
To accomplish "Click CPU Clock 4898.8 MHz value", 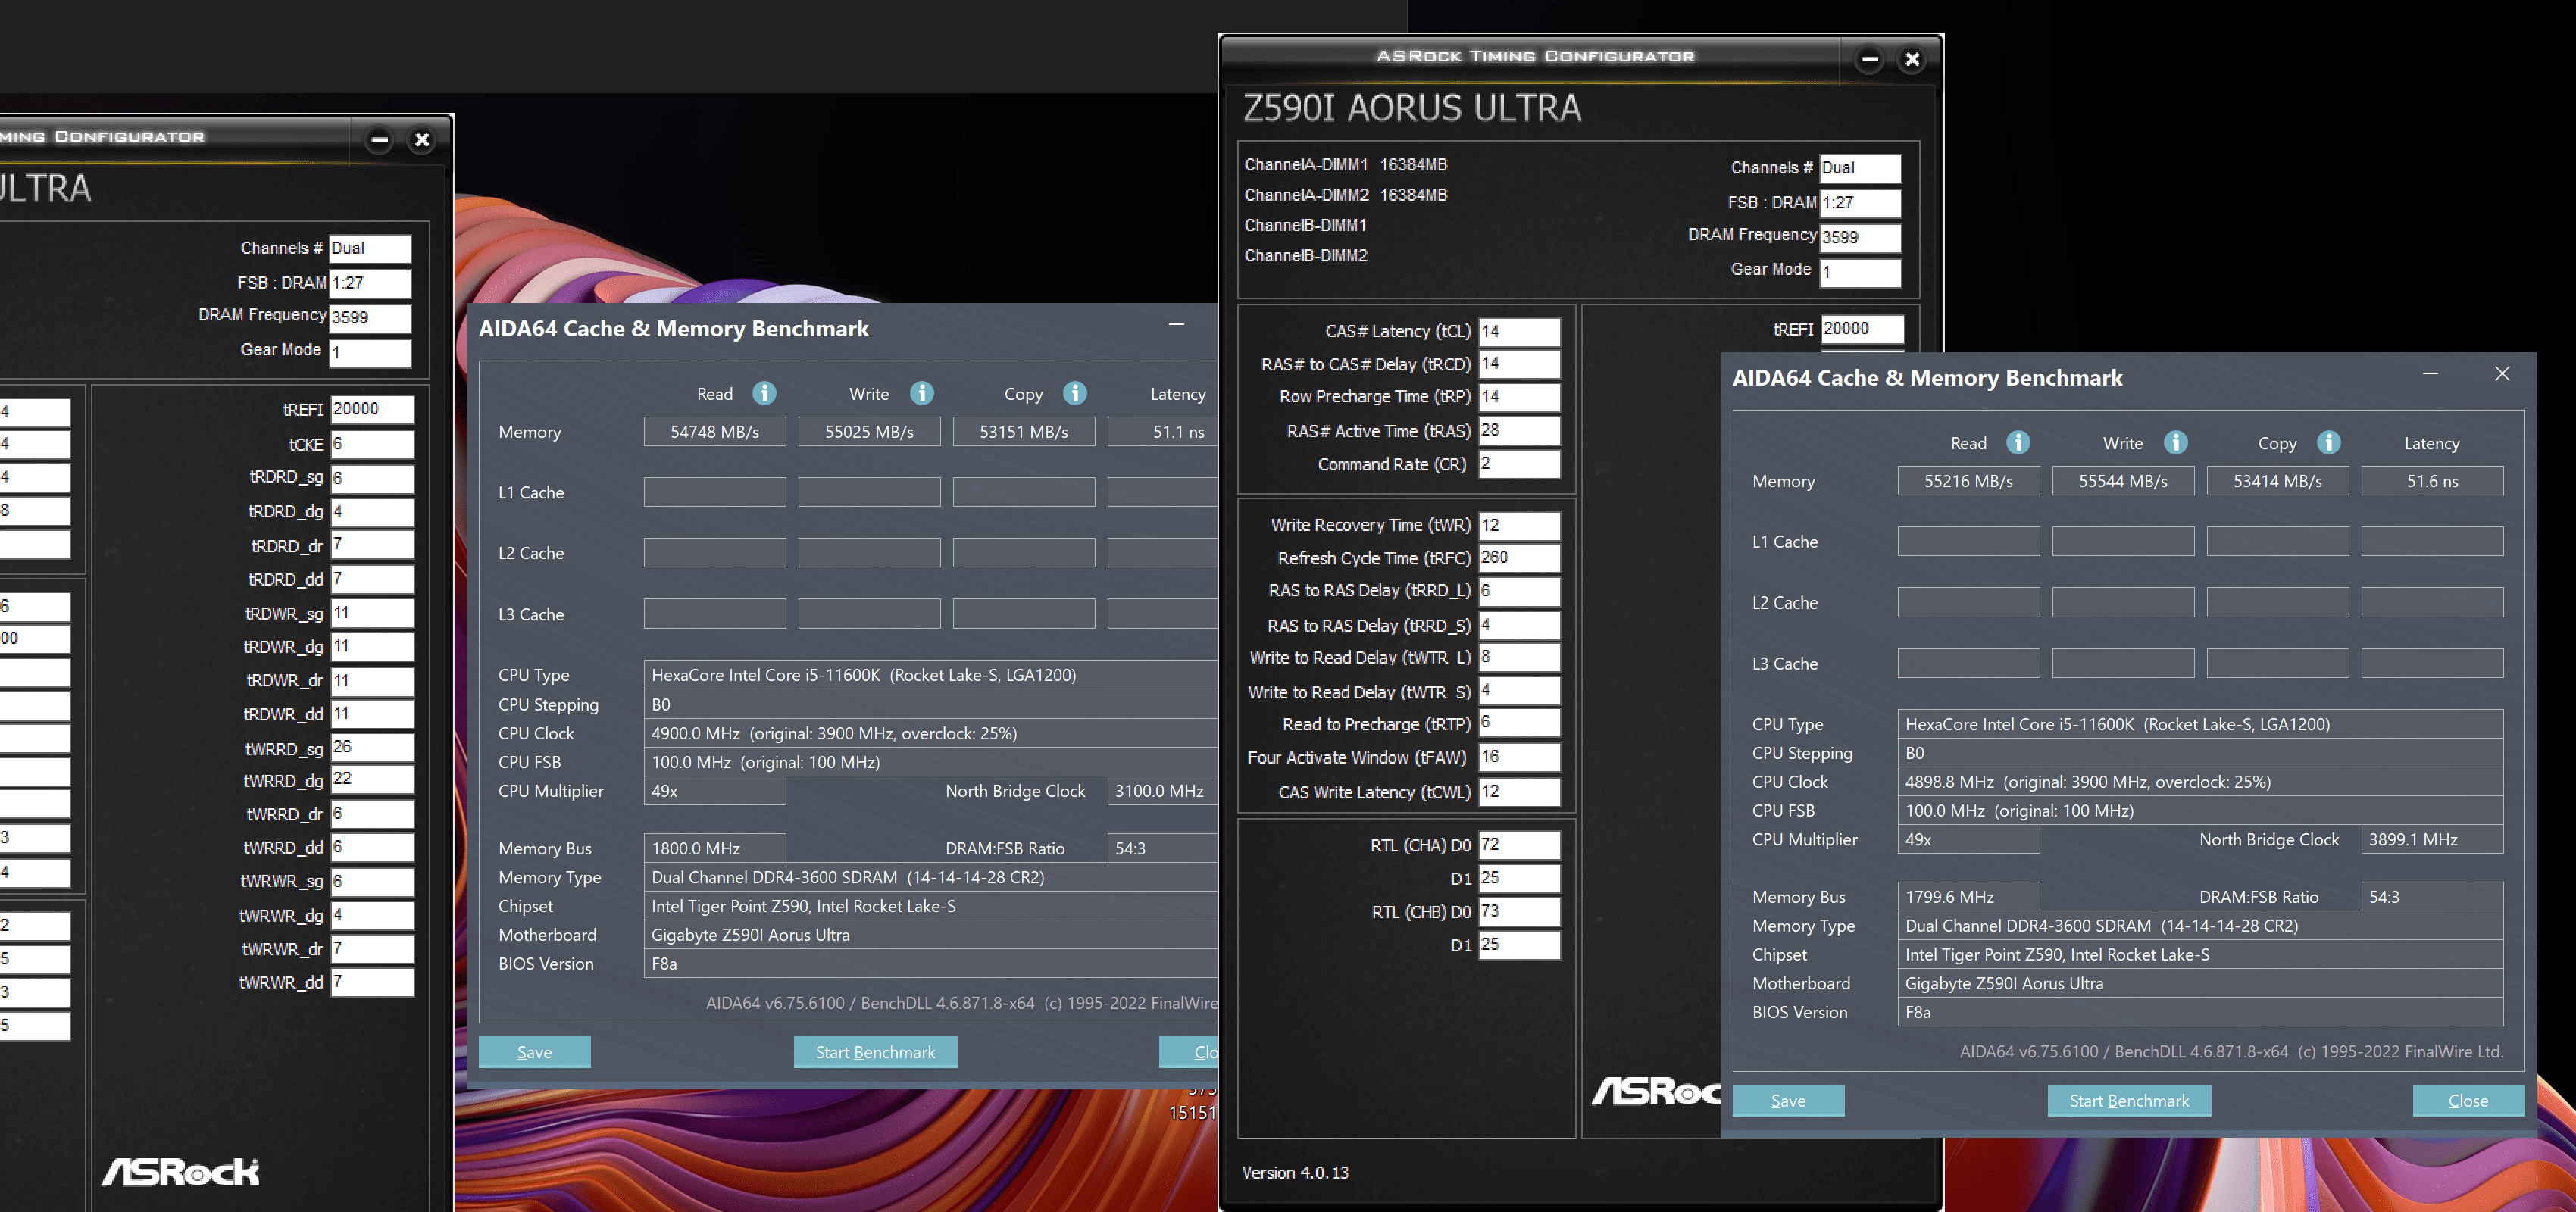I will 2200,782.
